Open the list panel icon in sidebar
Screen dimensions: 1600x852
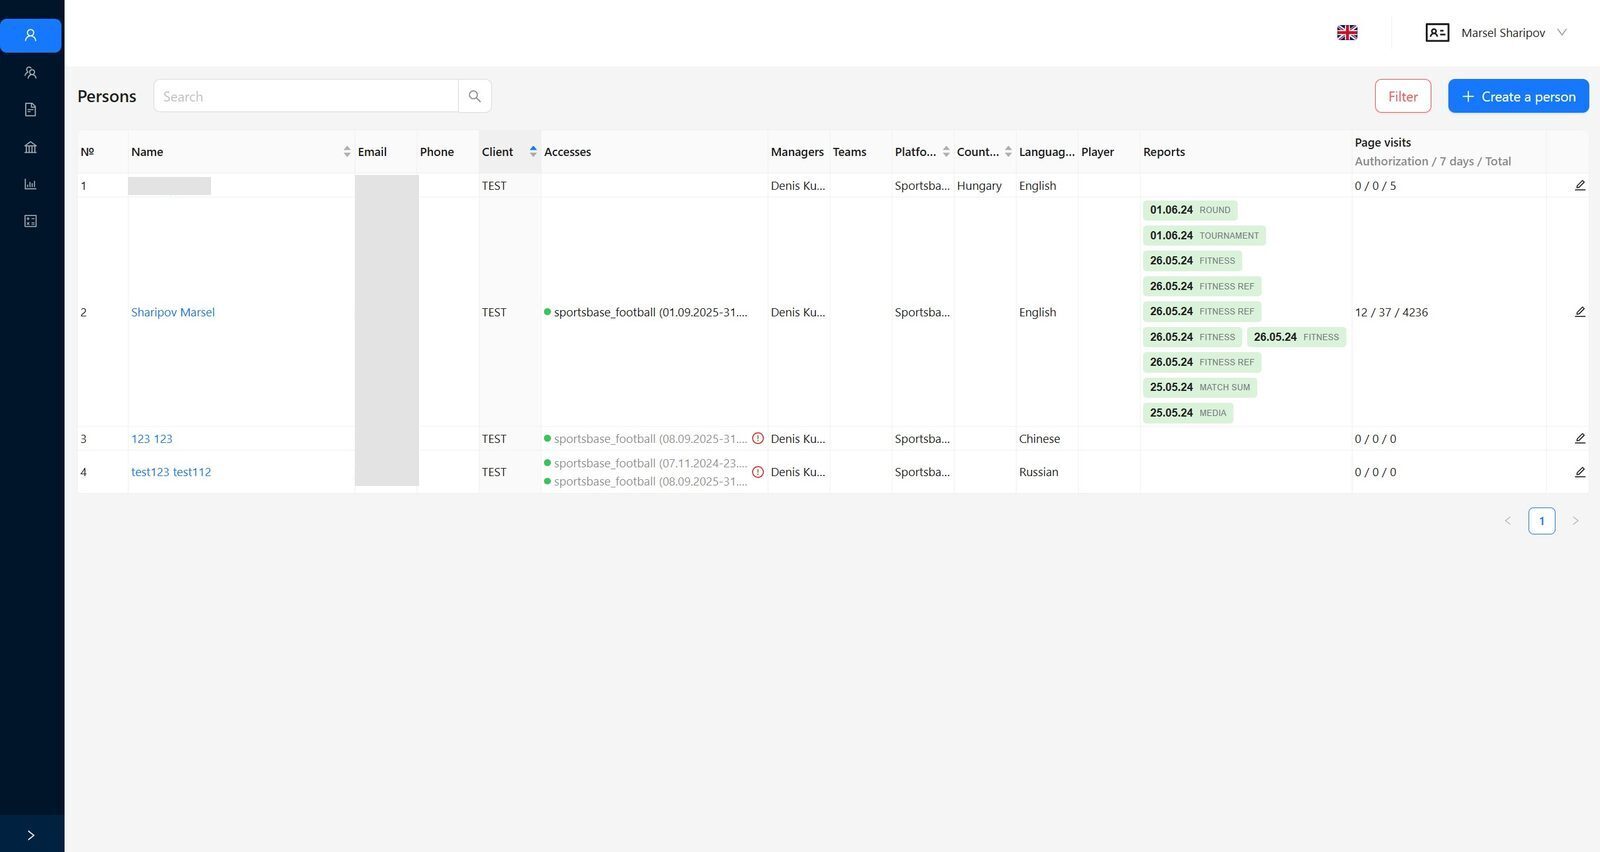pos(31,221)
